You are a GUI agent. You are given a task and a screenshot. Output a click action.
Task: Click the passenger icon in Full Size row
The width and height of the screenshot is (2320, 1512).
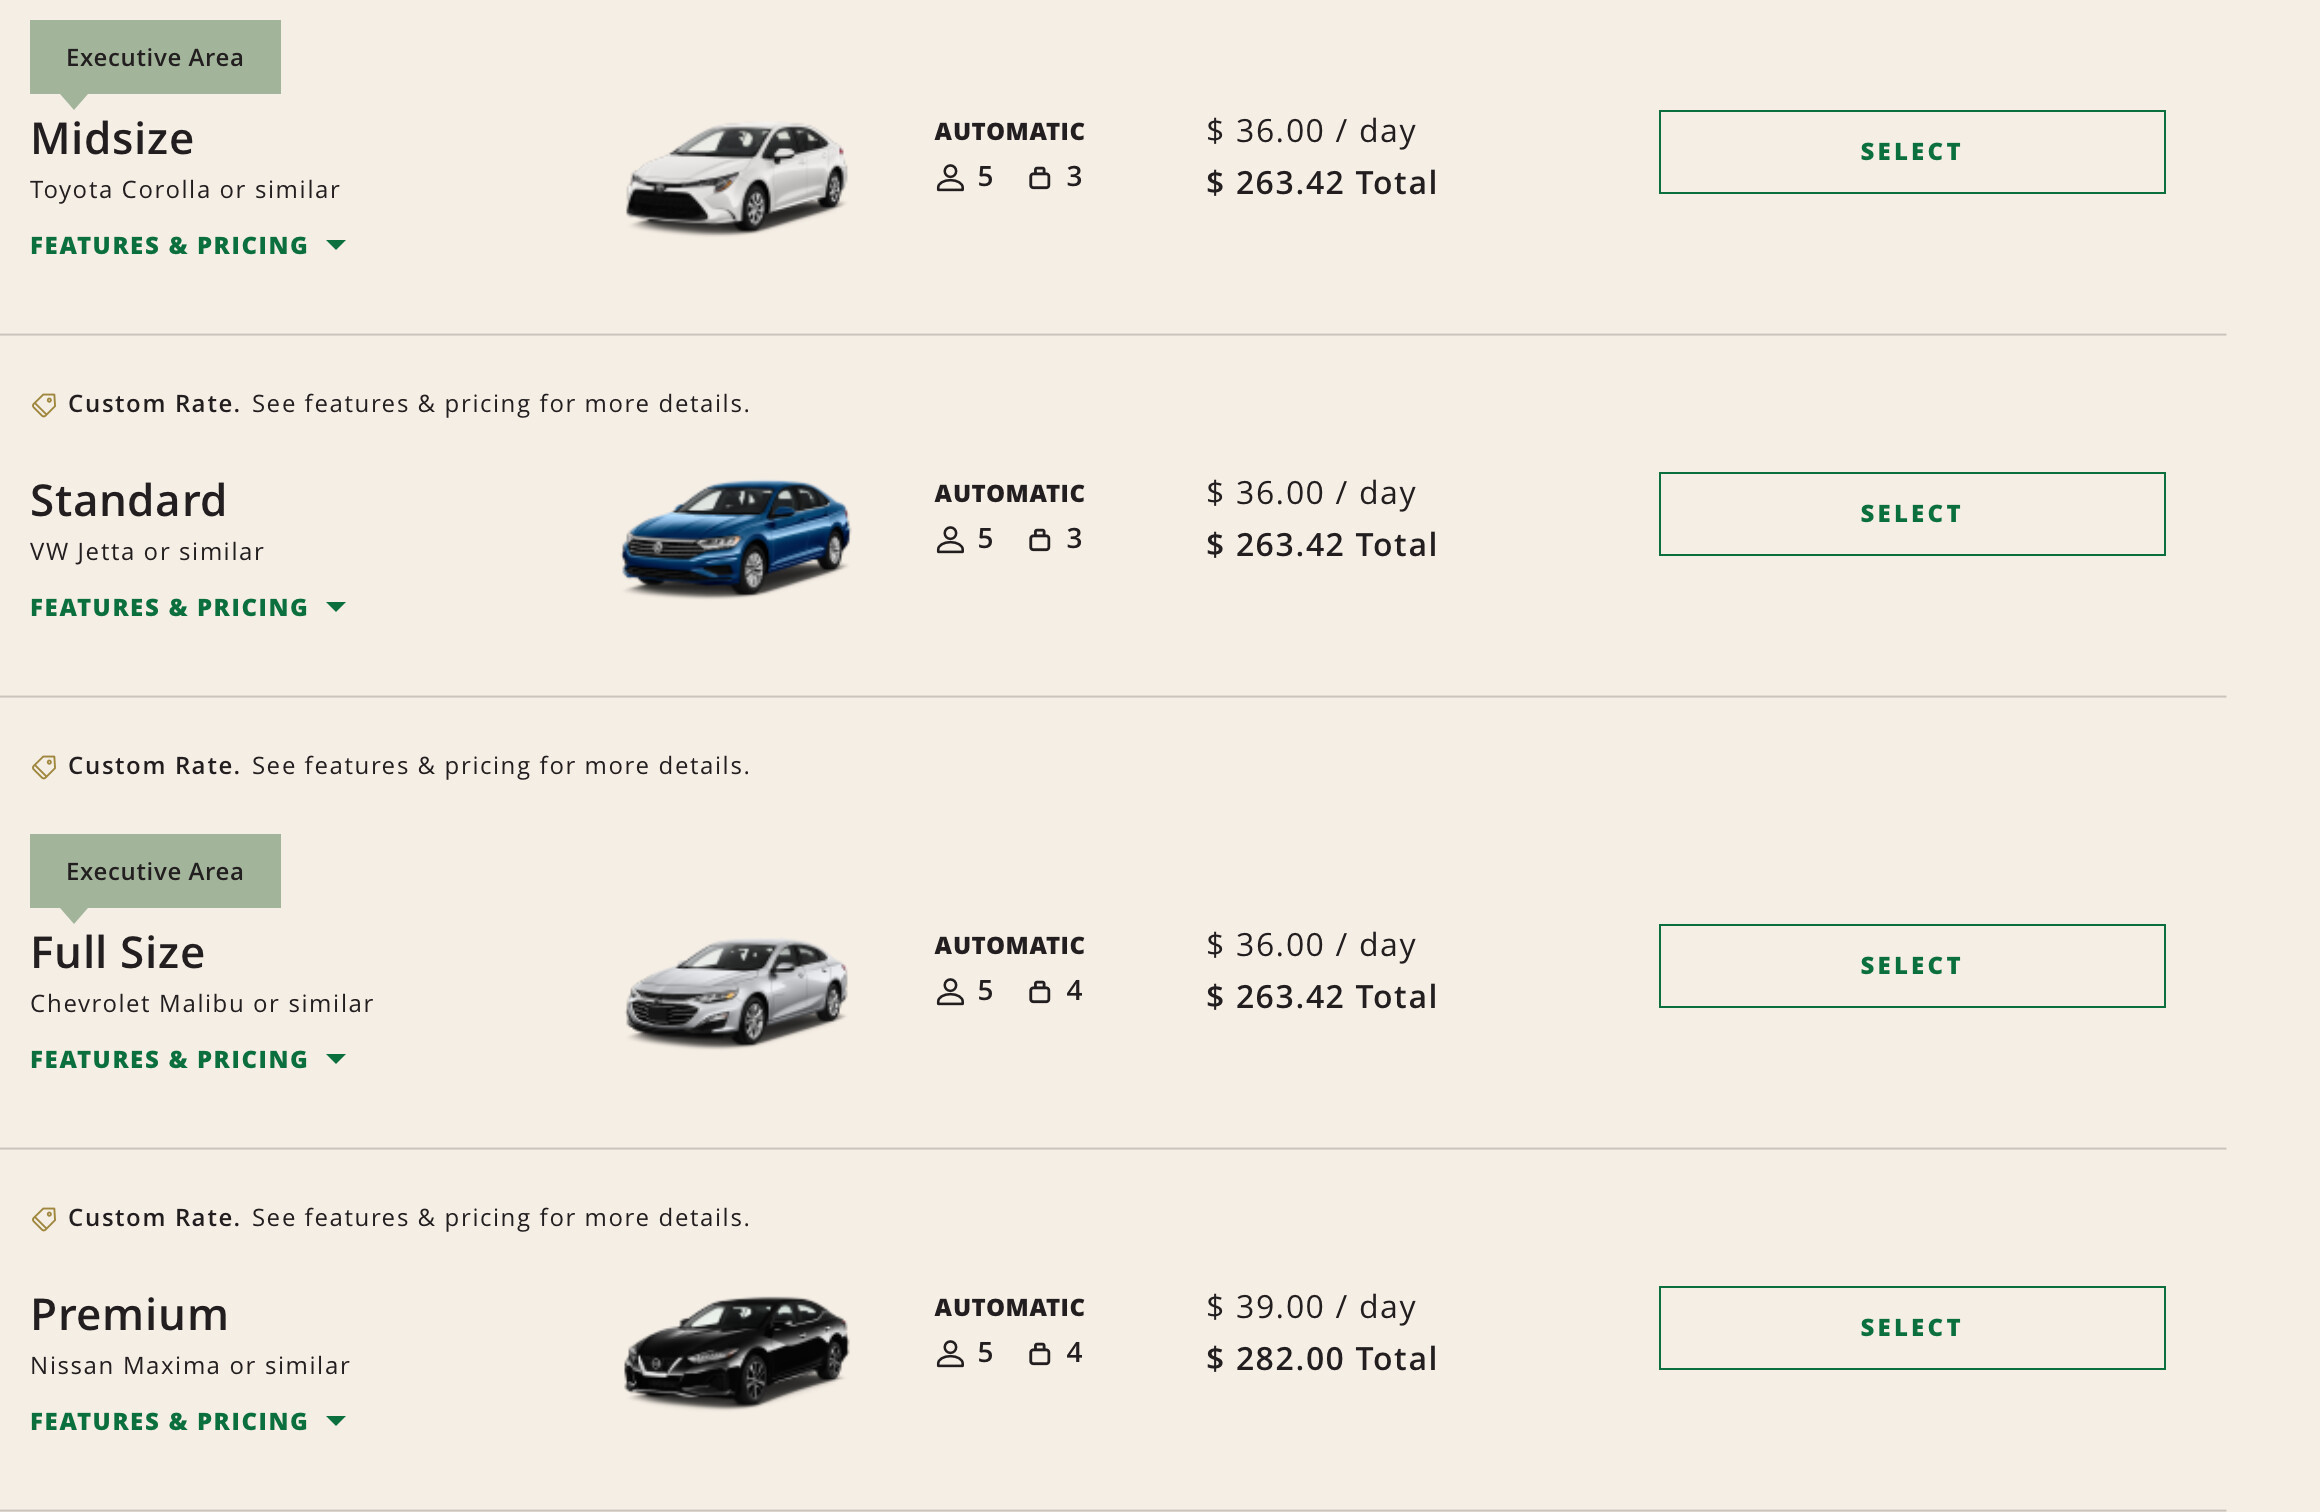coord(950,992)
